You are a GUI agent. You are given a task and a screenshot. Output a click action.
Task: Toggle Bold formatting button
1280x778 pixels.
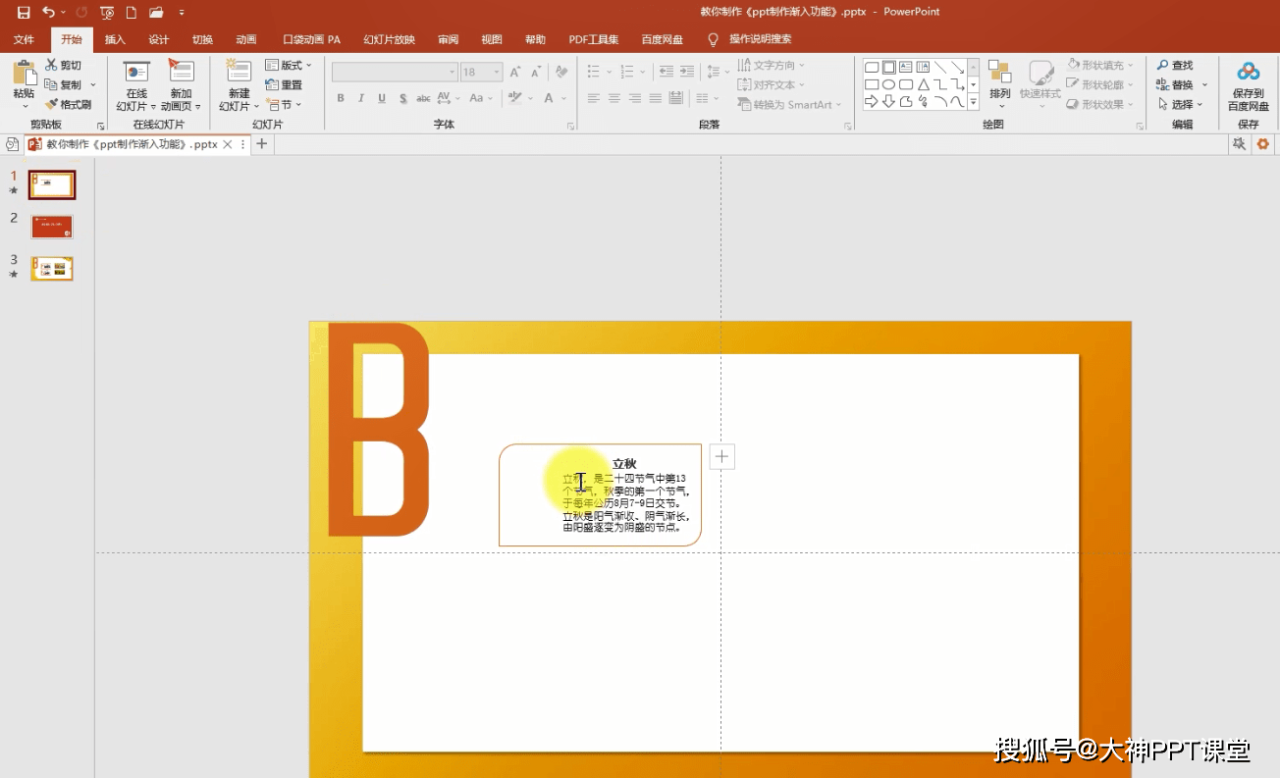340,98
